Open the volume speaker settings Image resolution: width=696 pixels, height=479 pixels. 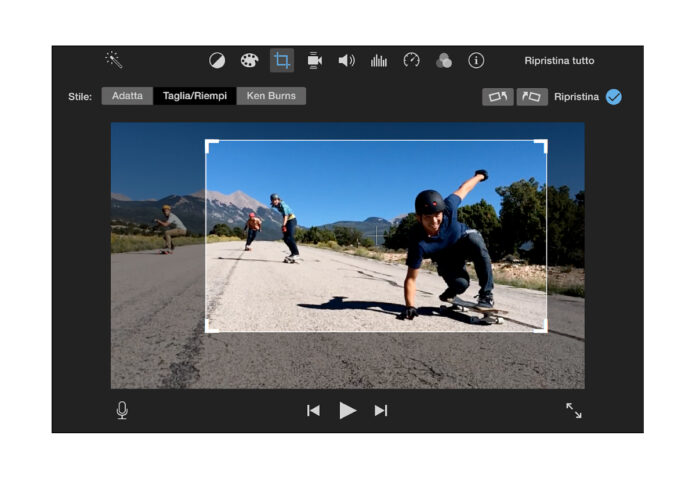(x=346, y=60)
